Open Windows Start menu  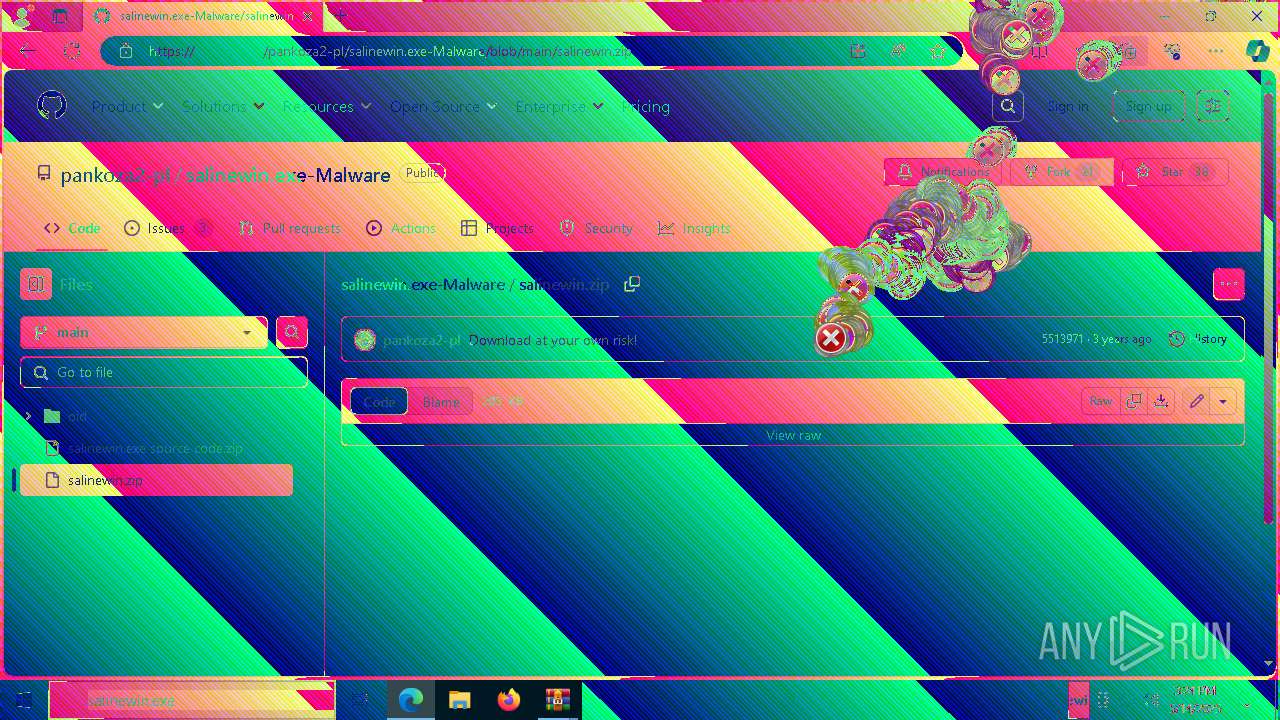24,700
